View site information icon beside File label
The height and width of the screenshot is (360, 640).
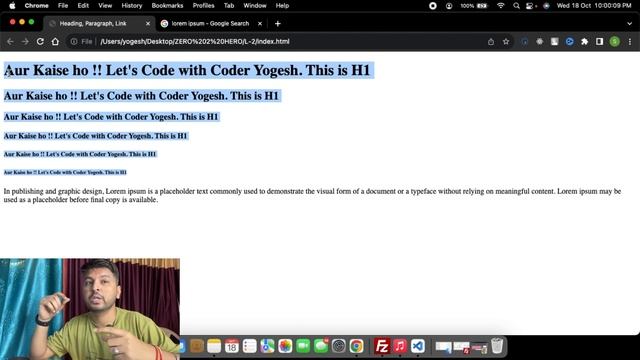[74, 42]
